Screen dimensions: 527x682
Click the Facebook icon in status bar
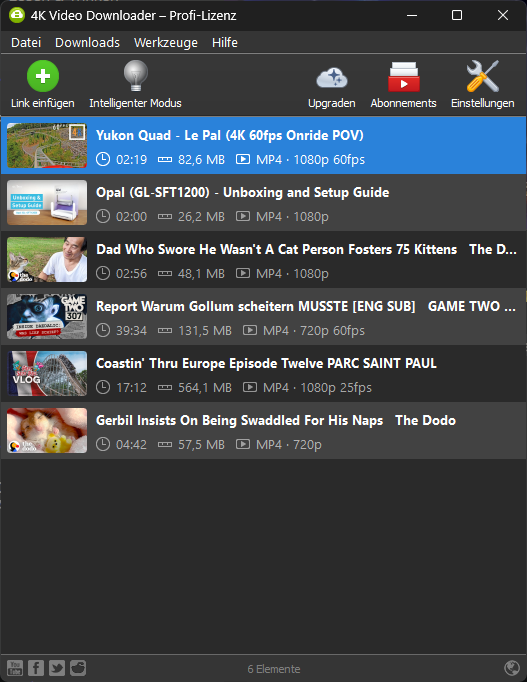(36, 668)
